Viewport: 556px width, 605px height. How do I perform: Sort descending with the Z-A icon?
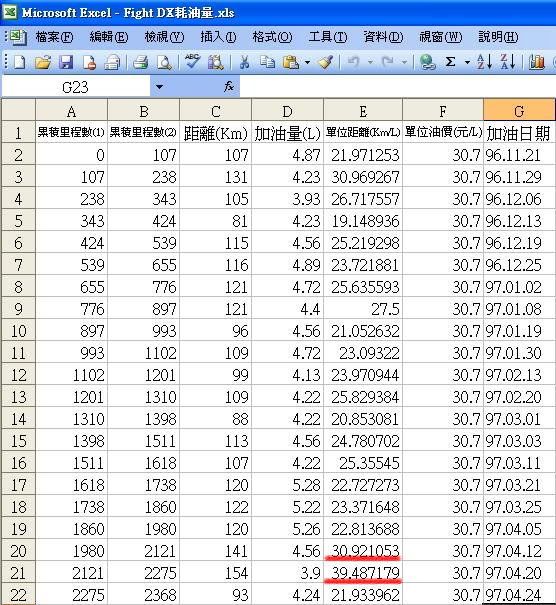point(508,62)
